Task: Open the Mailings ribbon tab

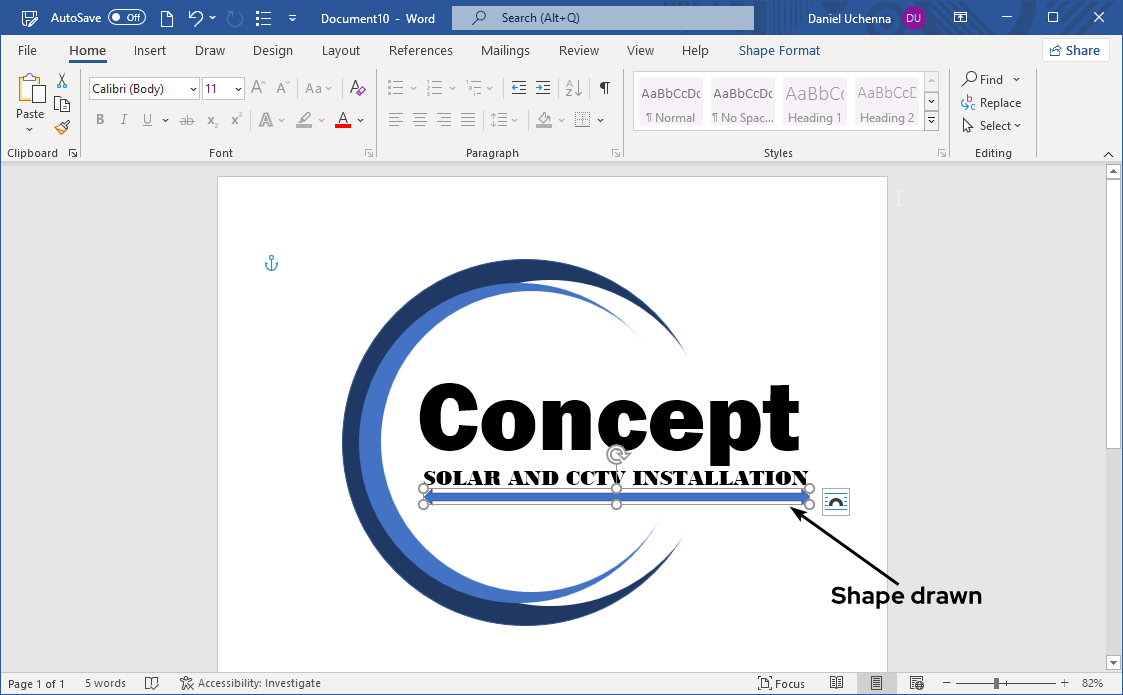Action: [x=505, y=50]
